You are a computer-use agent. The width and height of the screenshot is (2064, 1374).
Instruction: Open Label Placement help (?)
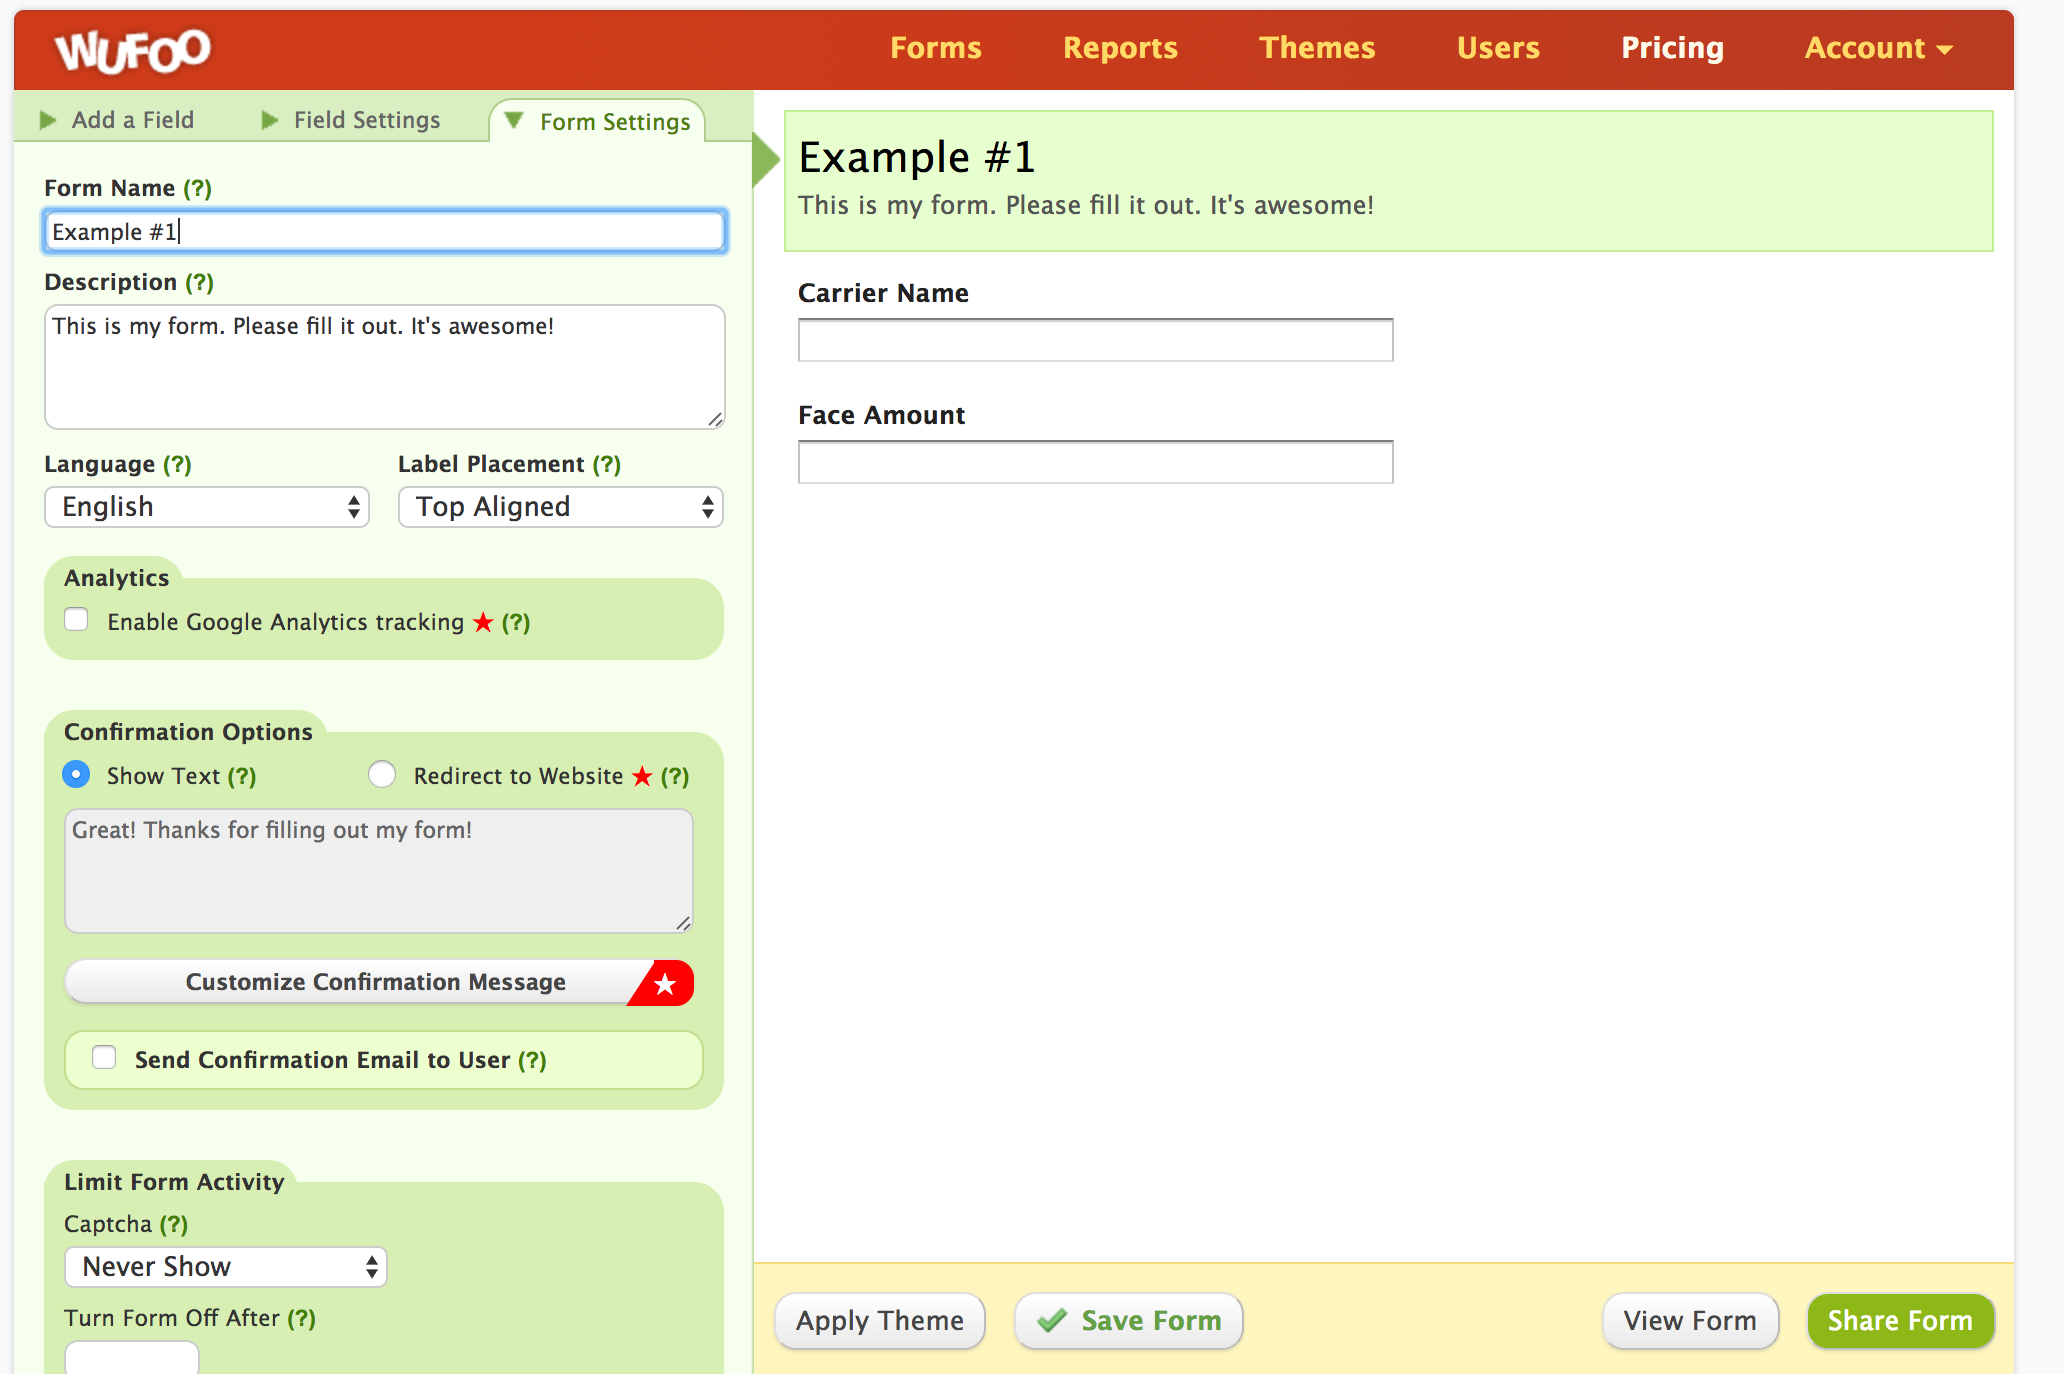point(607,464)
